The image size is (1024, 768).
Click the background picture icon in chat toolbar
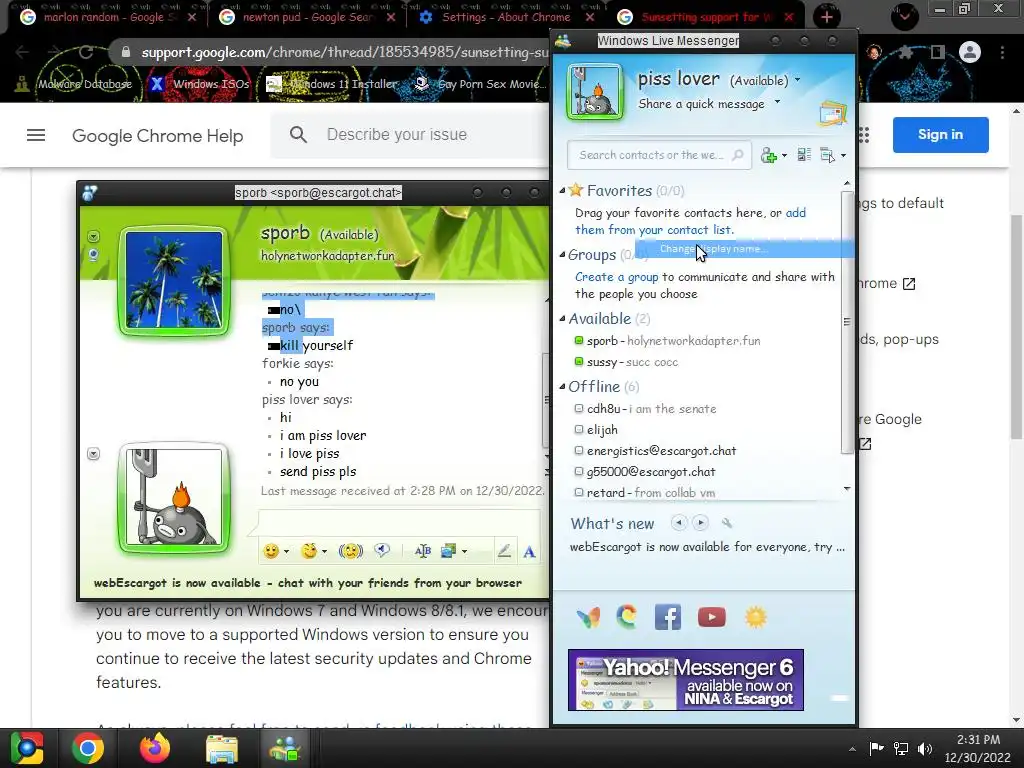(449, 551)
